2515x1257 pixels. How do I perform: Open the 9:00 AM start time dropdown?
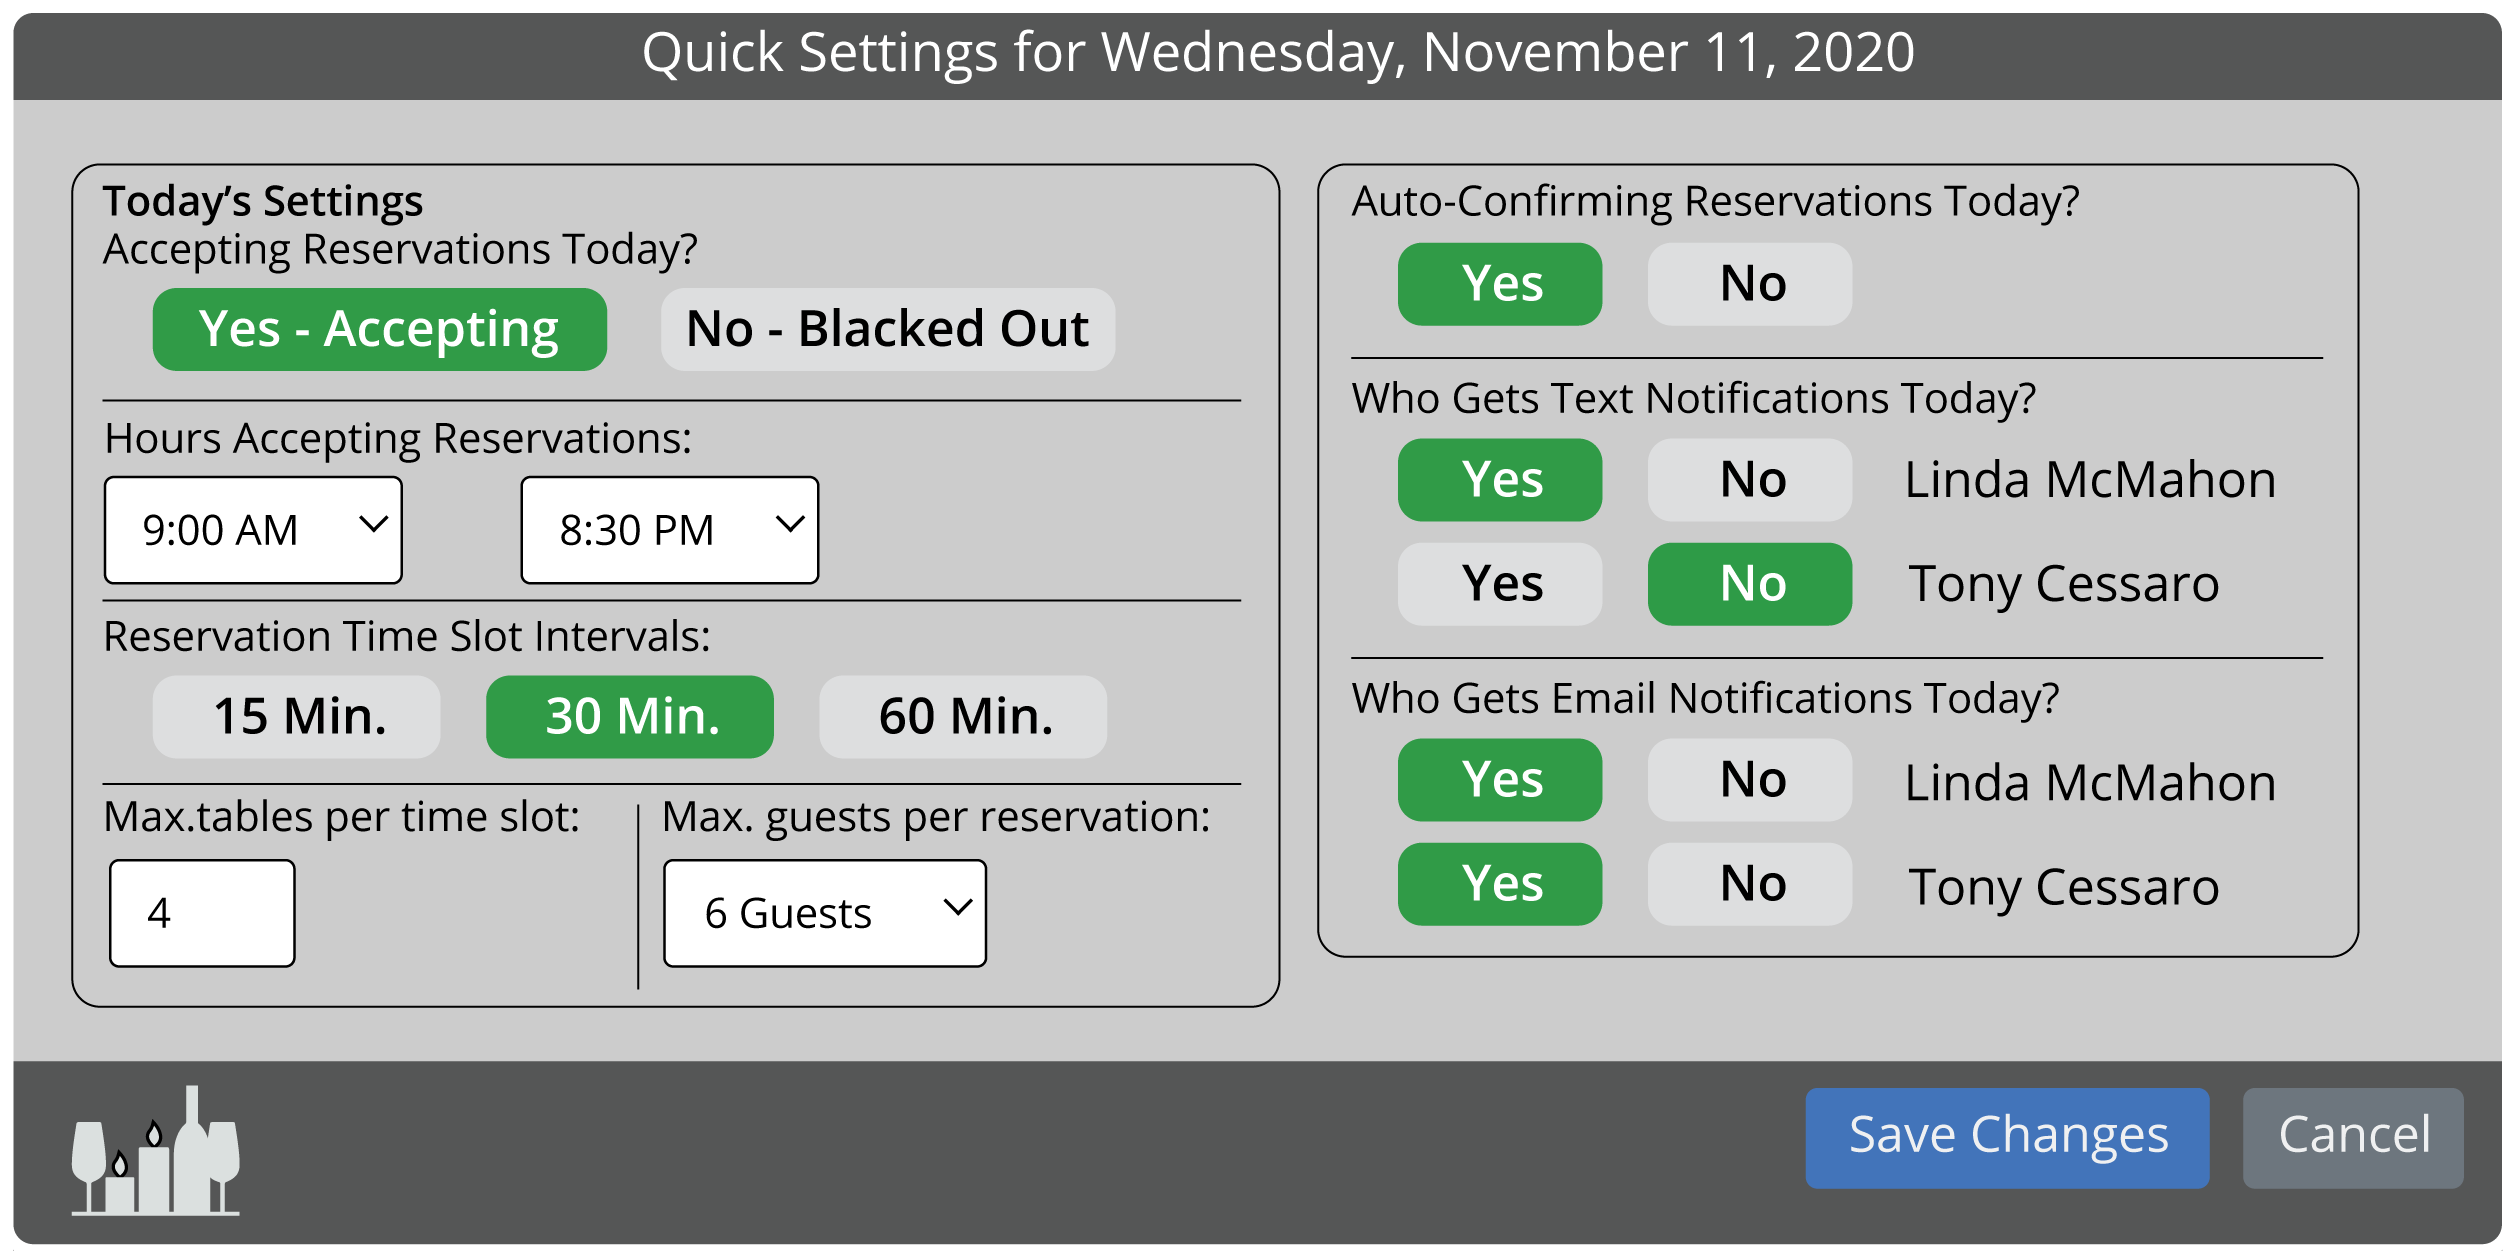[x=253, y=530]
